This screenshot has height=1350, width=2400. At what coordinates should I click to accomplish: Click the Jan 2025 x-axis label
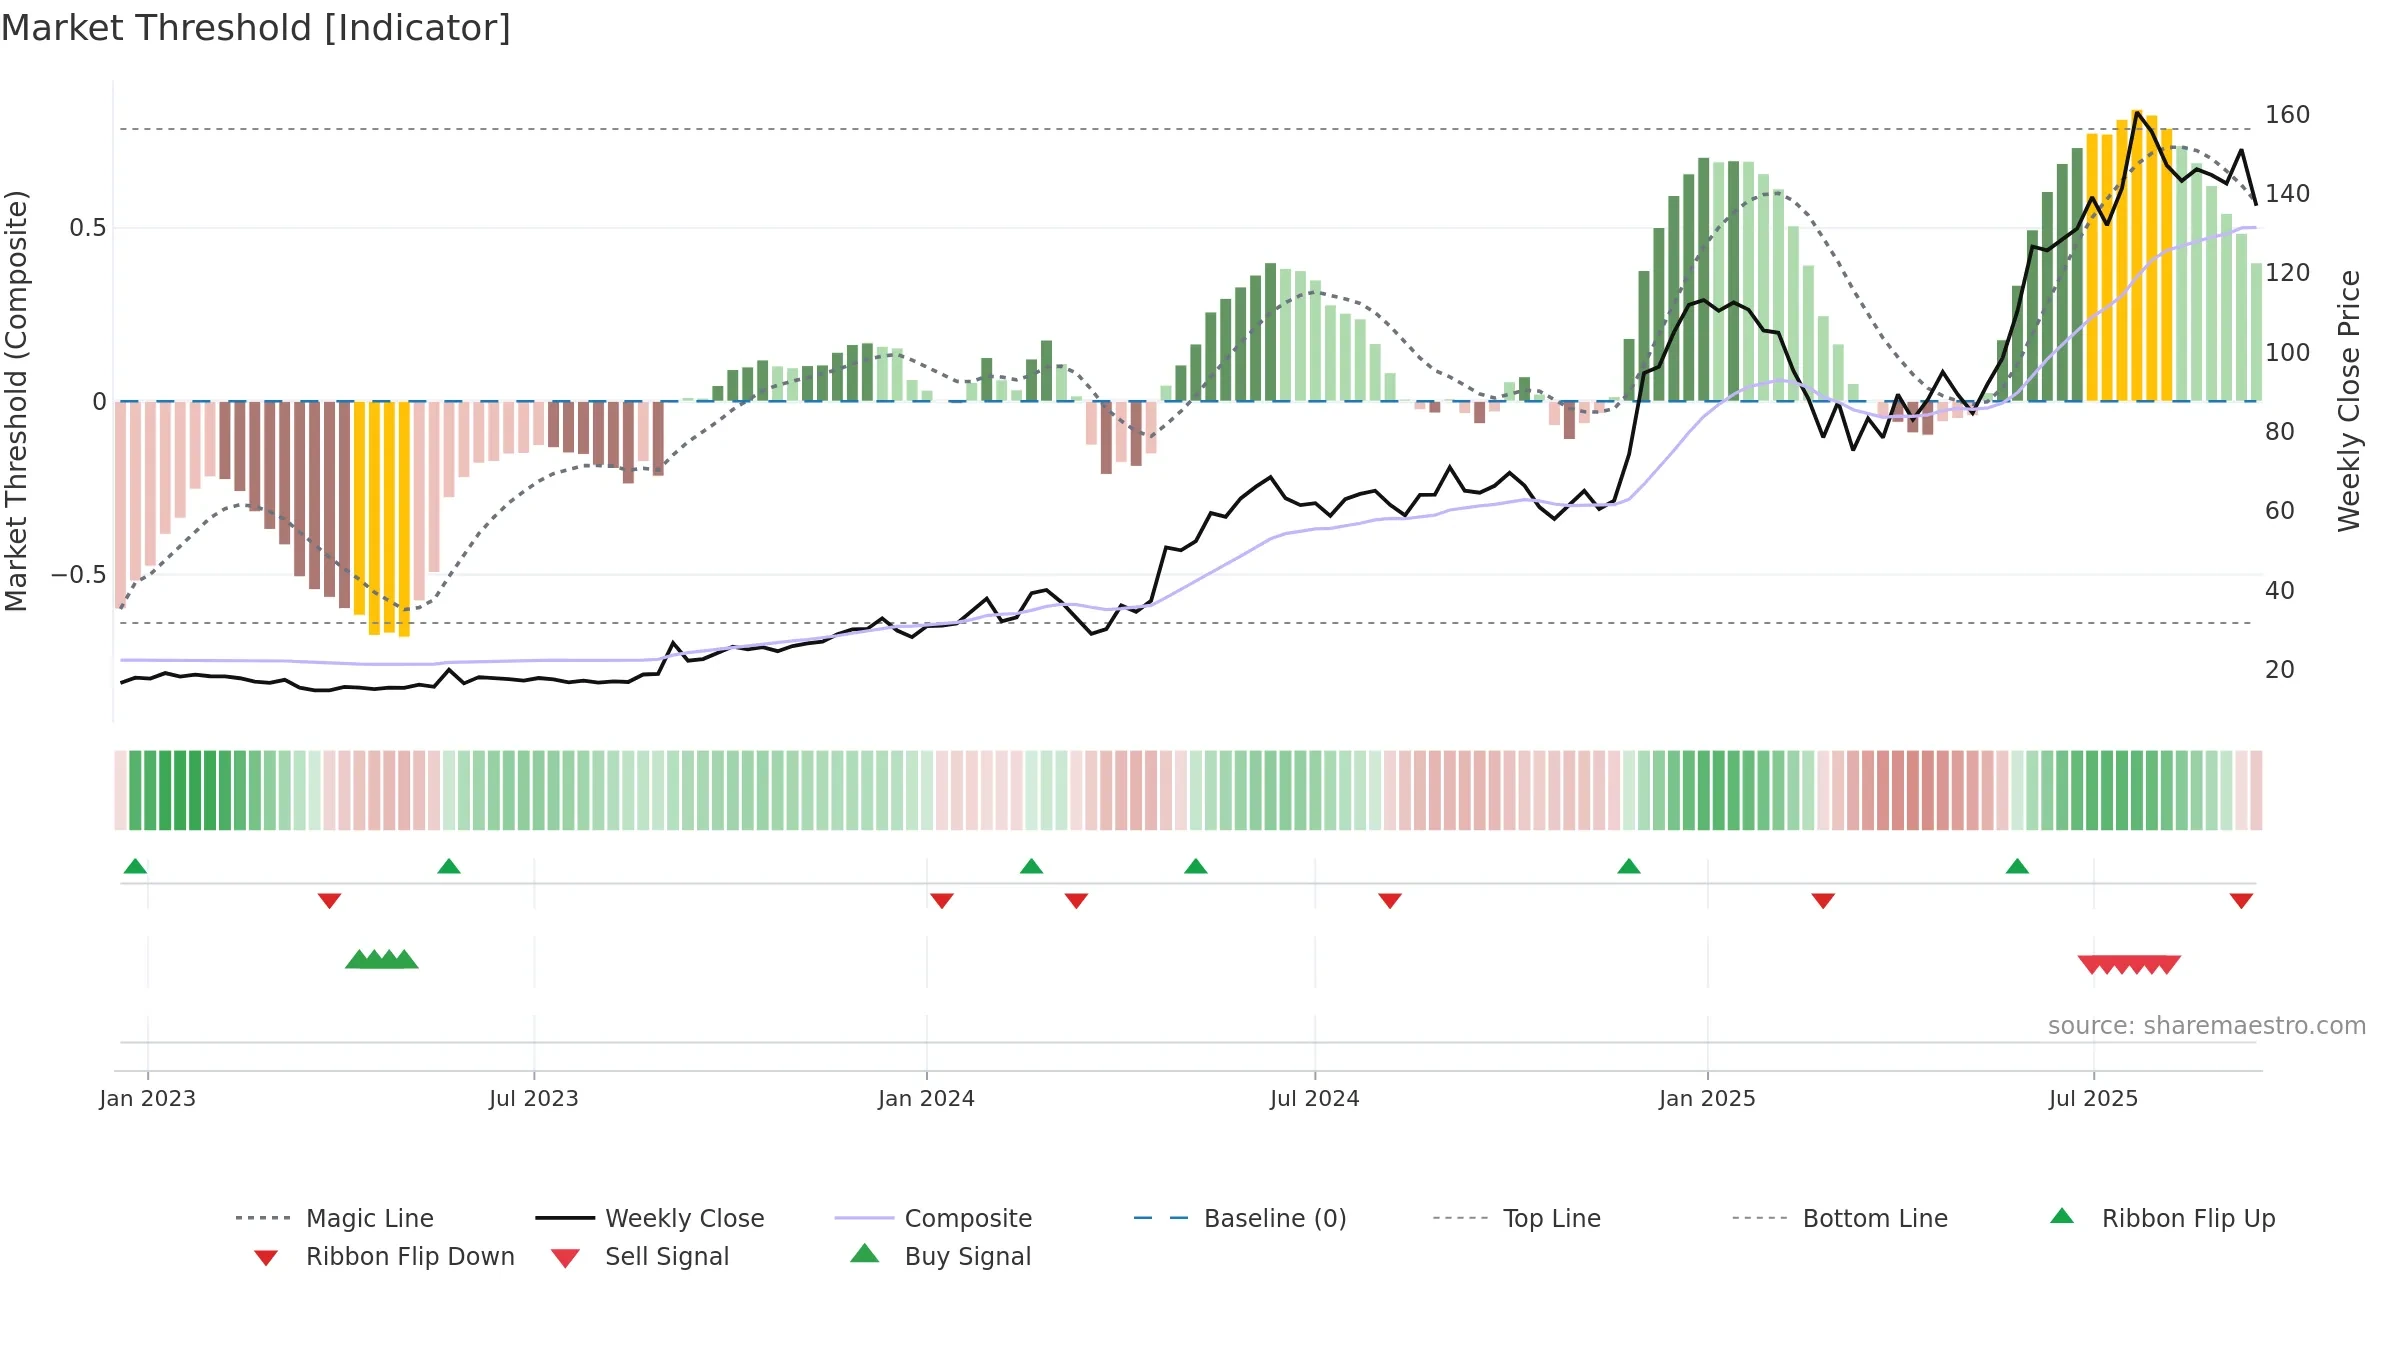[x=1708, y=1098]
